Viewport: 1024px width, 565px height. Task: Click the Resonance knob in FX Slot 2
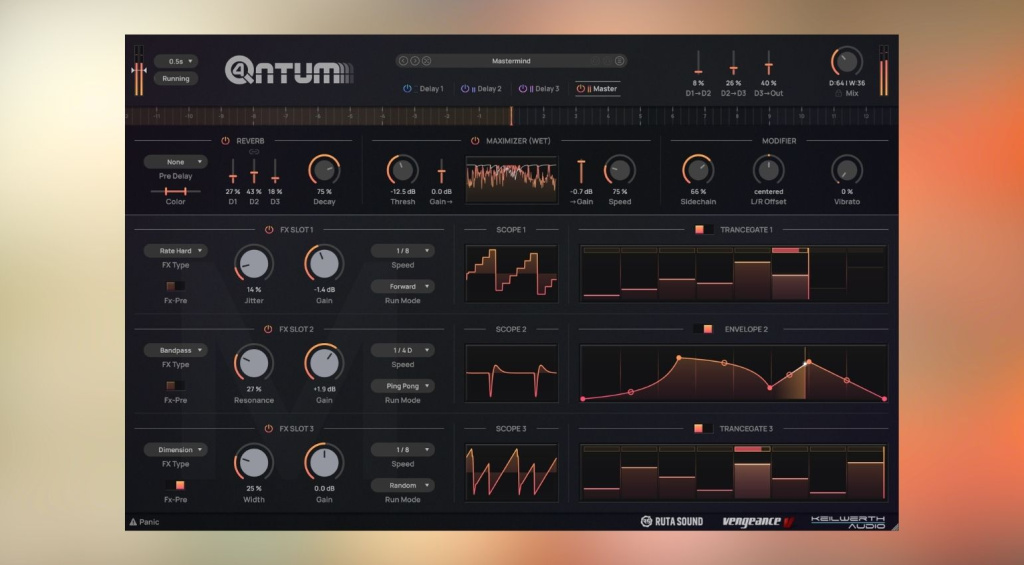click(254, 363)
